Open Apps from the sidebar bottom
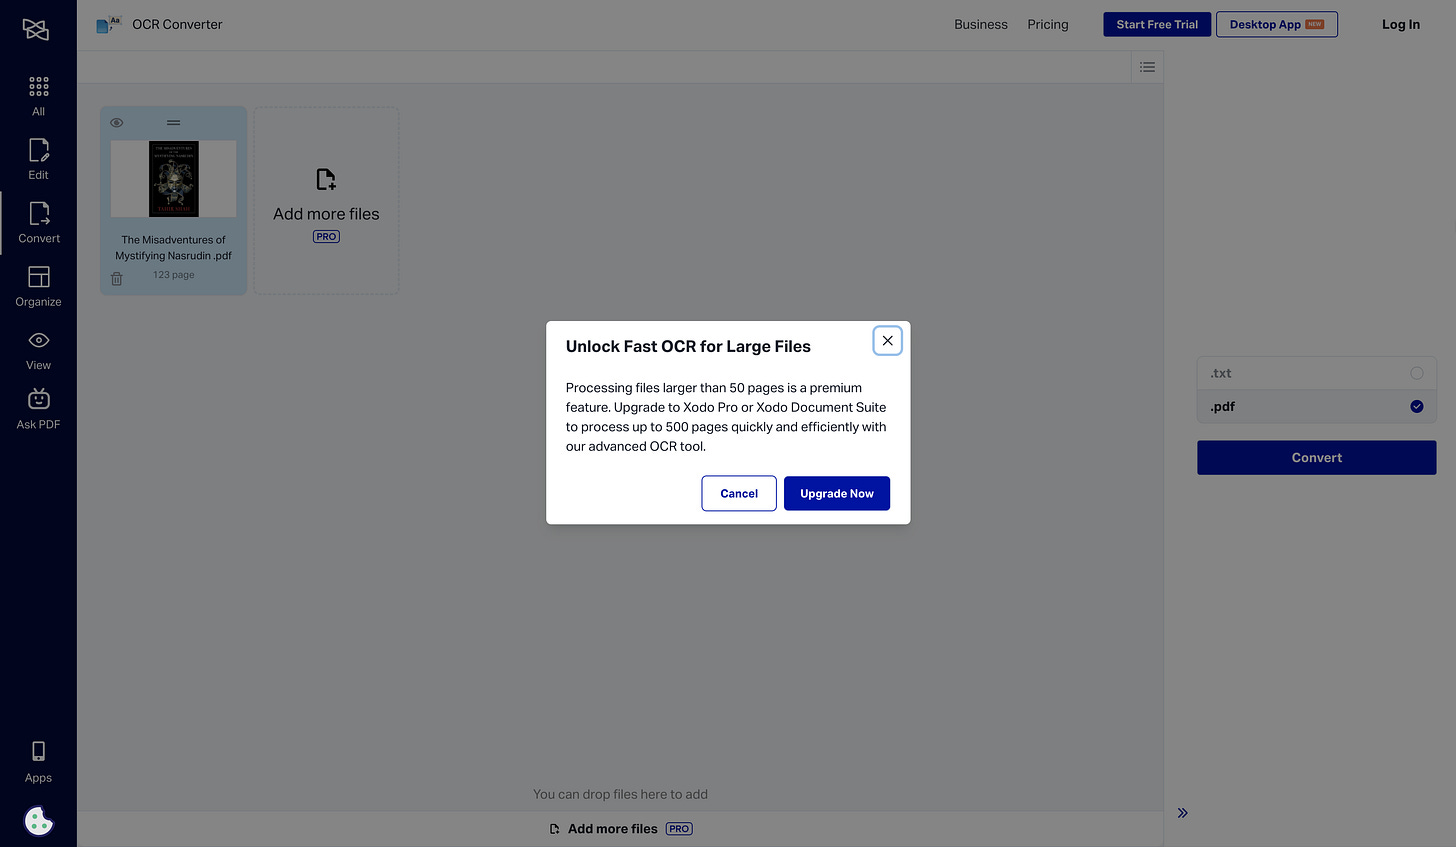Image resolution: width=1456 pixels, height=847 pixels. point(38,762)
